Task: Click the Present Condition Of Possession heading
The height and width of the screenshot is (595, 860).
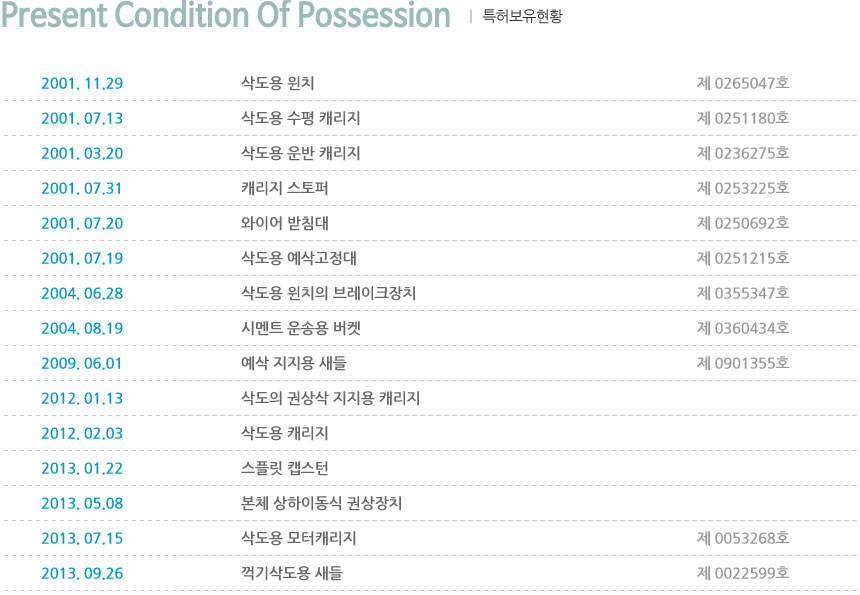Action: [225, 15]
